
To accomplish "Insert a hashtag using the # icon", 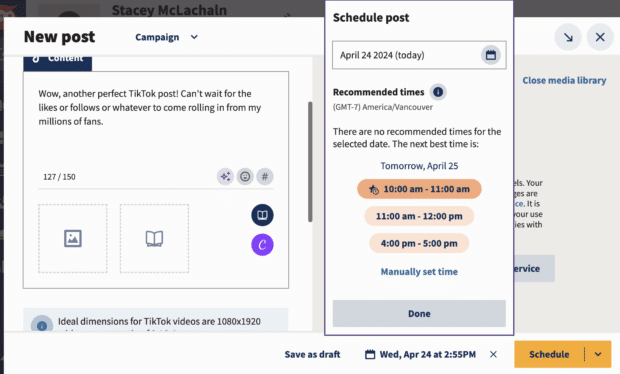I will tap(265, 176).
